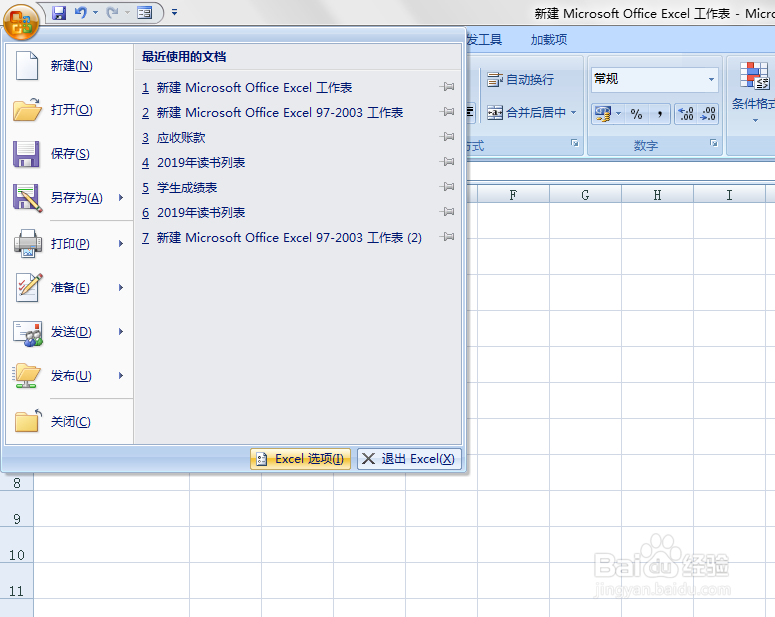Select column G header
The width and height of the screenshot is (775, 617).
(585, 195)
